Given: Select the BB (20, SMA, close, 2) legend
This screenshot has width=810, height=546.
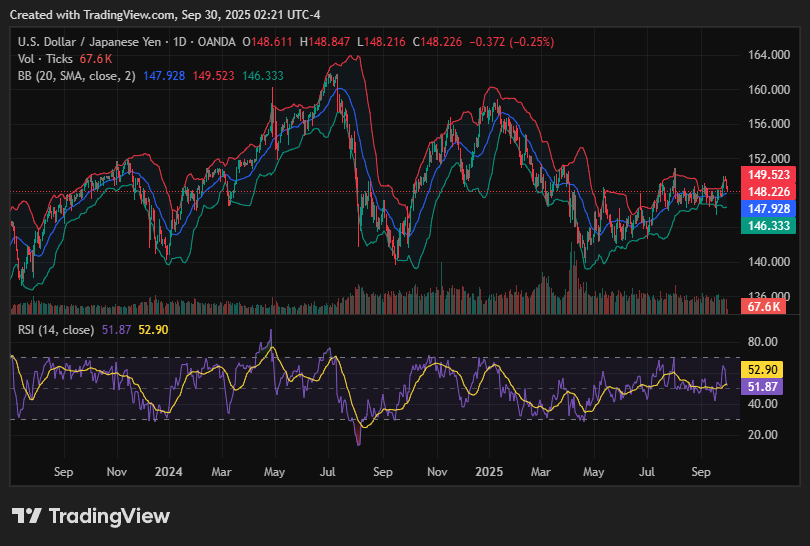Looking at the screenshot, I should [x=76, y=76].
